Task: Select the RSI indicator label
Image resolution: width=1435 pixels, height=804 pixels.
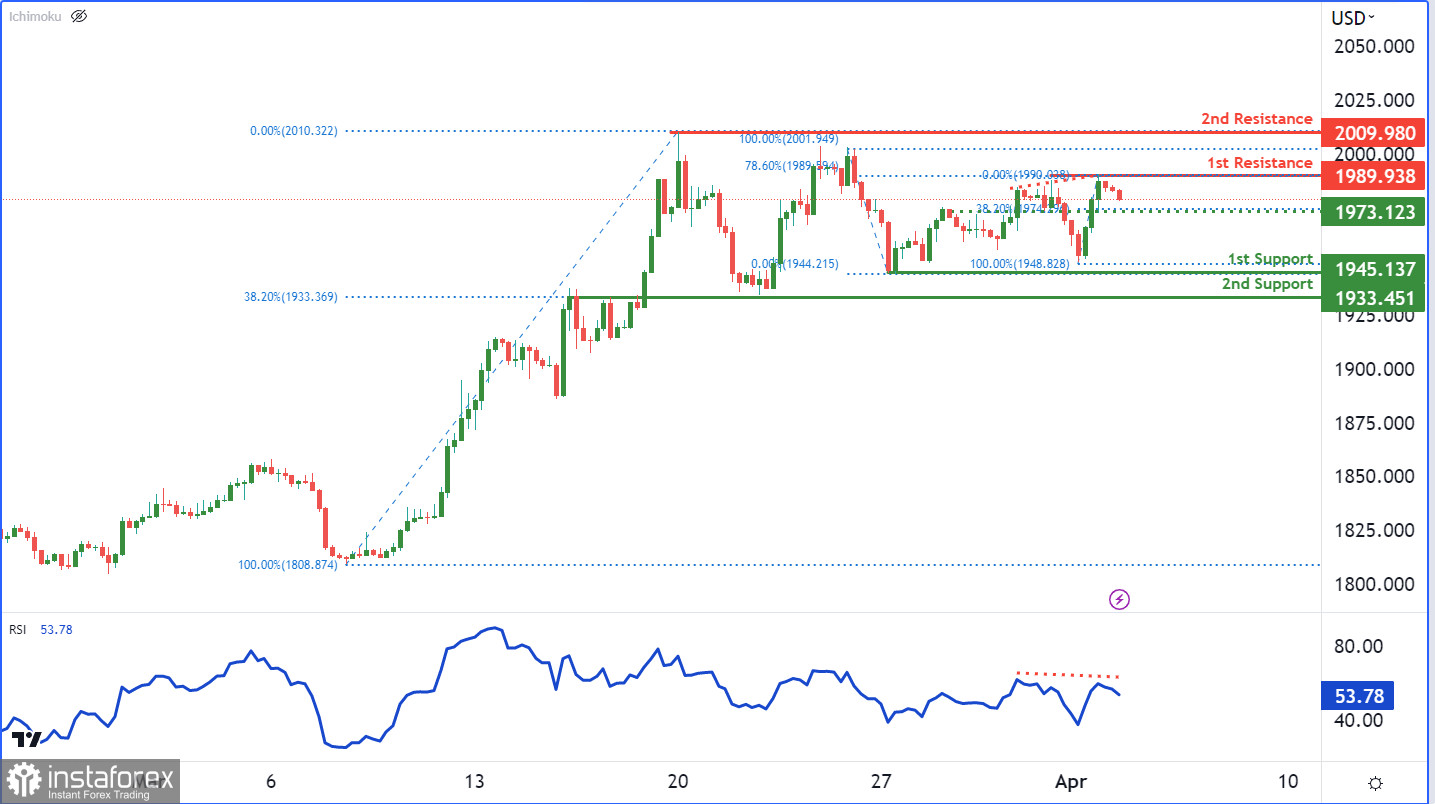Action: tap(19, 630)
